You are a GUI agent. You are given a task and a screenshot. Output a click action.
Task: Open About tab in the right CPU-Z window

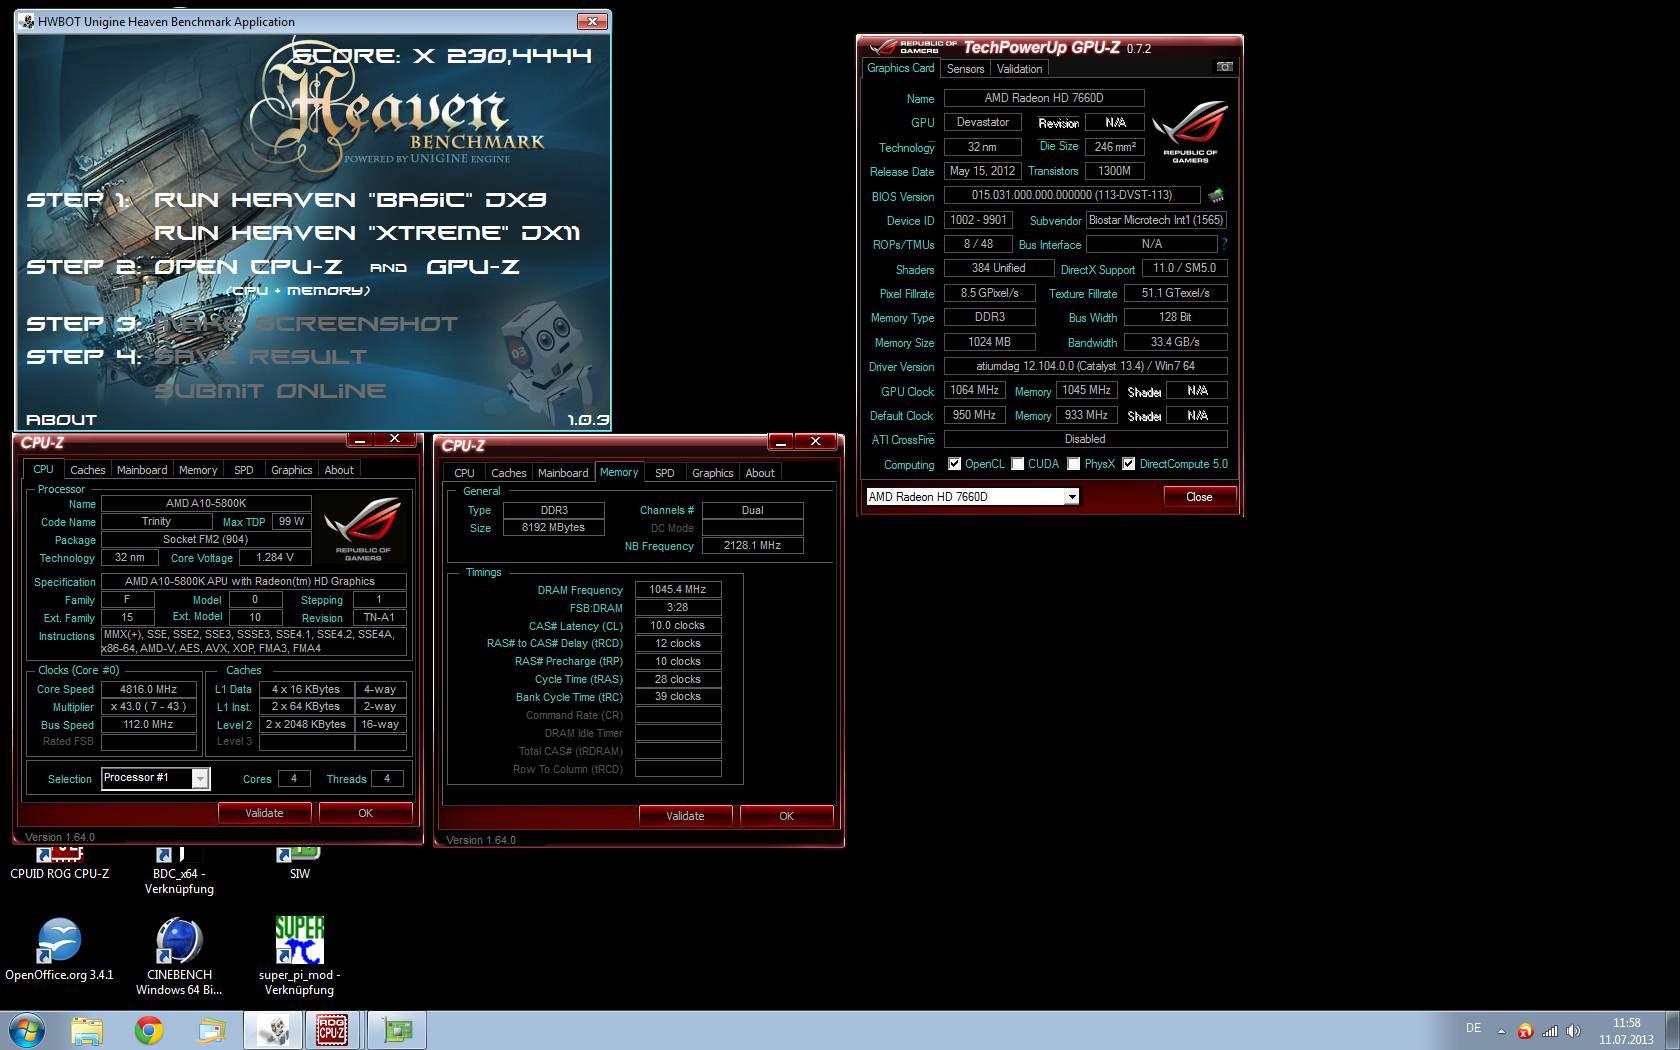point(760,473)
